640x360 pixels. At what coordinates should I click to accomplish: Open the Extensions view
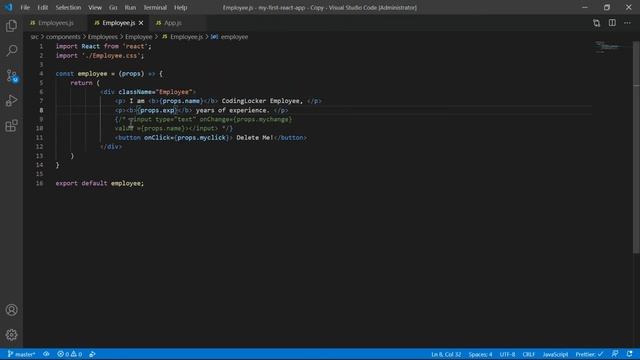click(11, 125)
